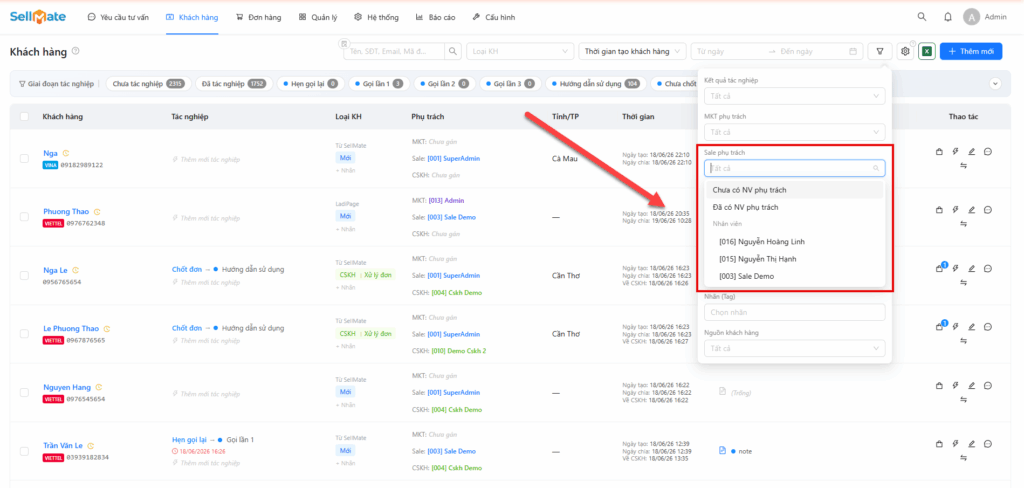1024x488 pixels.
Task: Click the transfer arrows icon in Nga's row
Action: pyautogui.click(x=963, y=166)
